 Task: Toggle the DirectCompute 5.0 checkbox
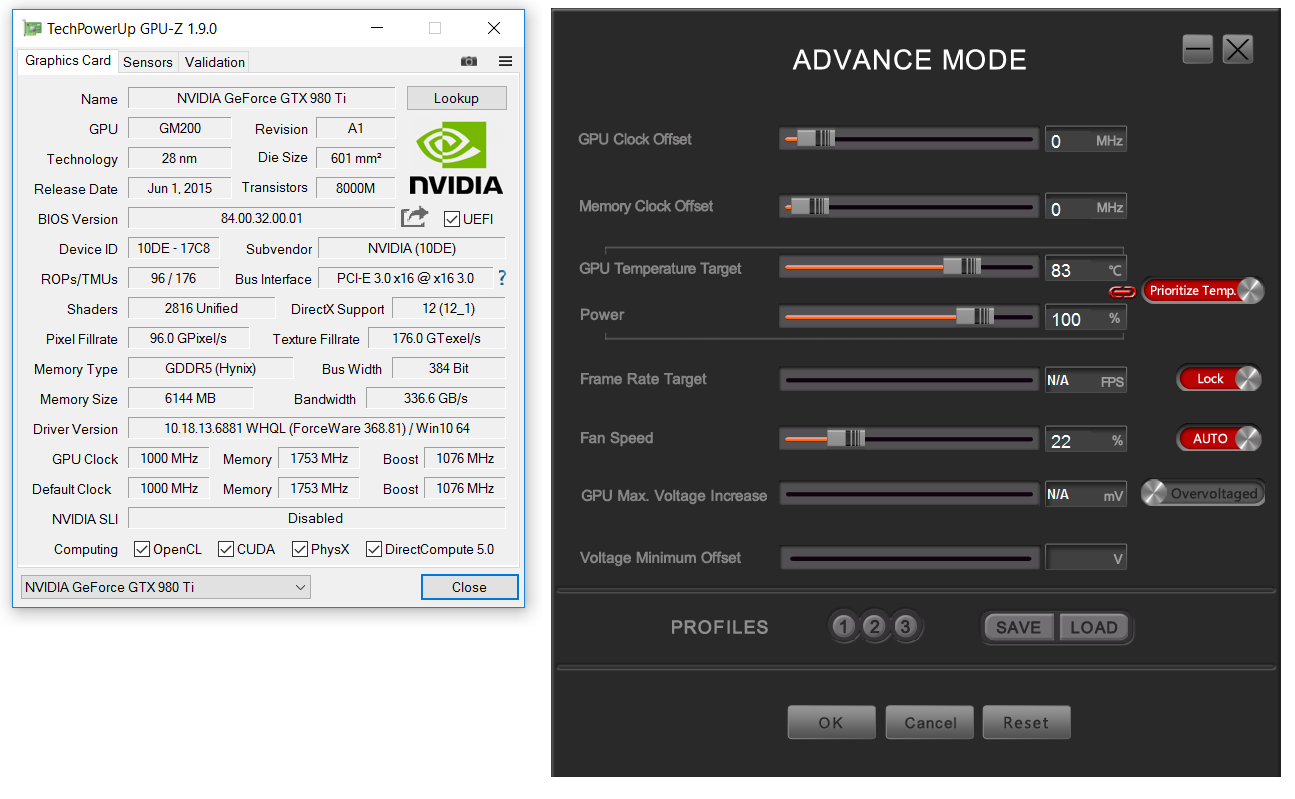[x=374, y=549]
